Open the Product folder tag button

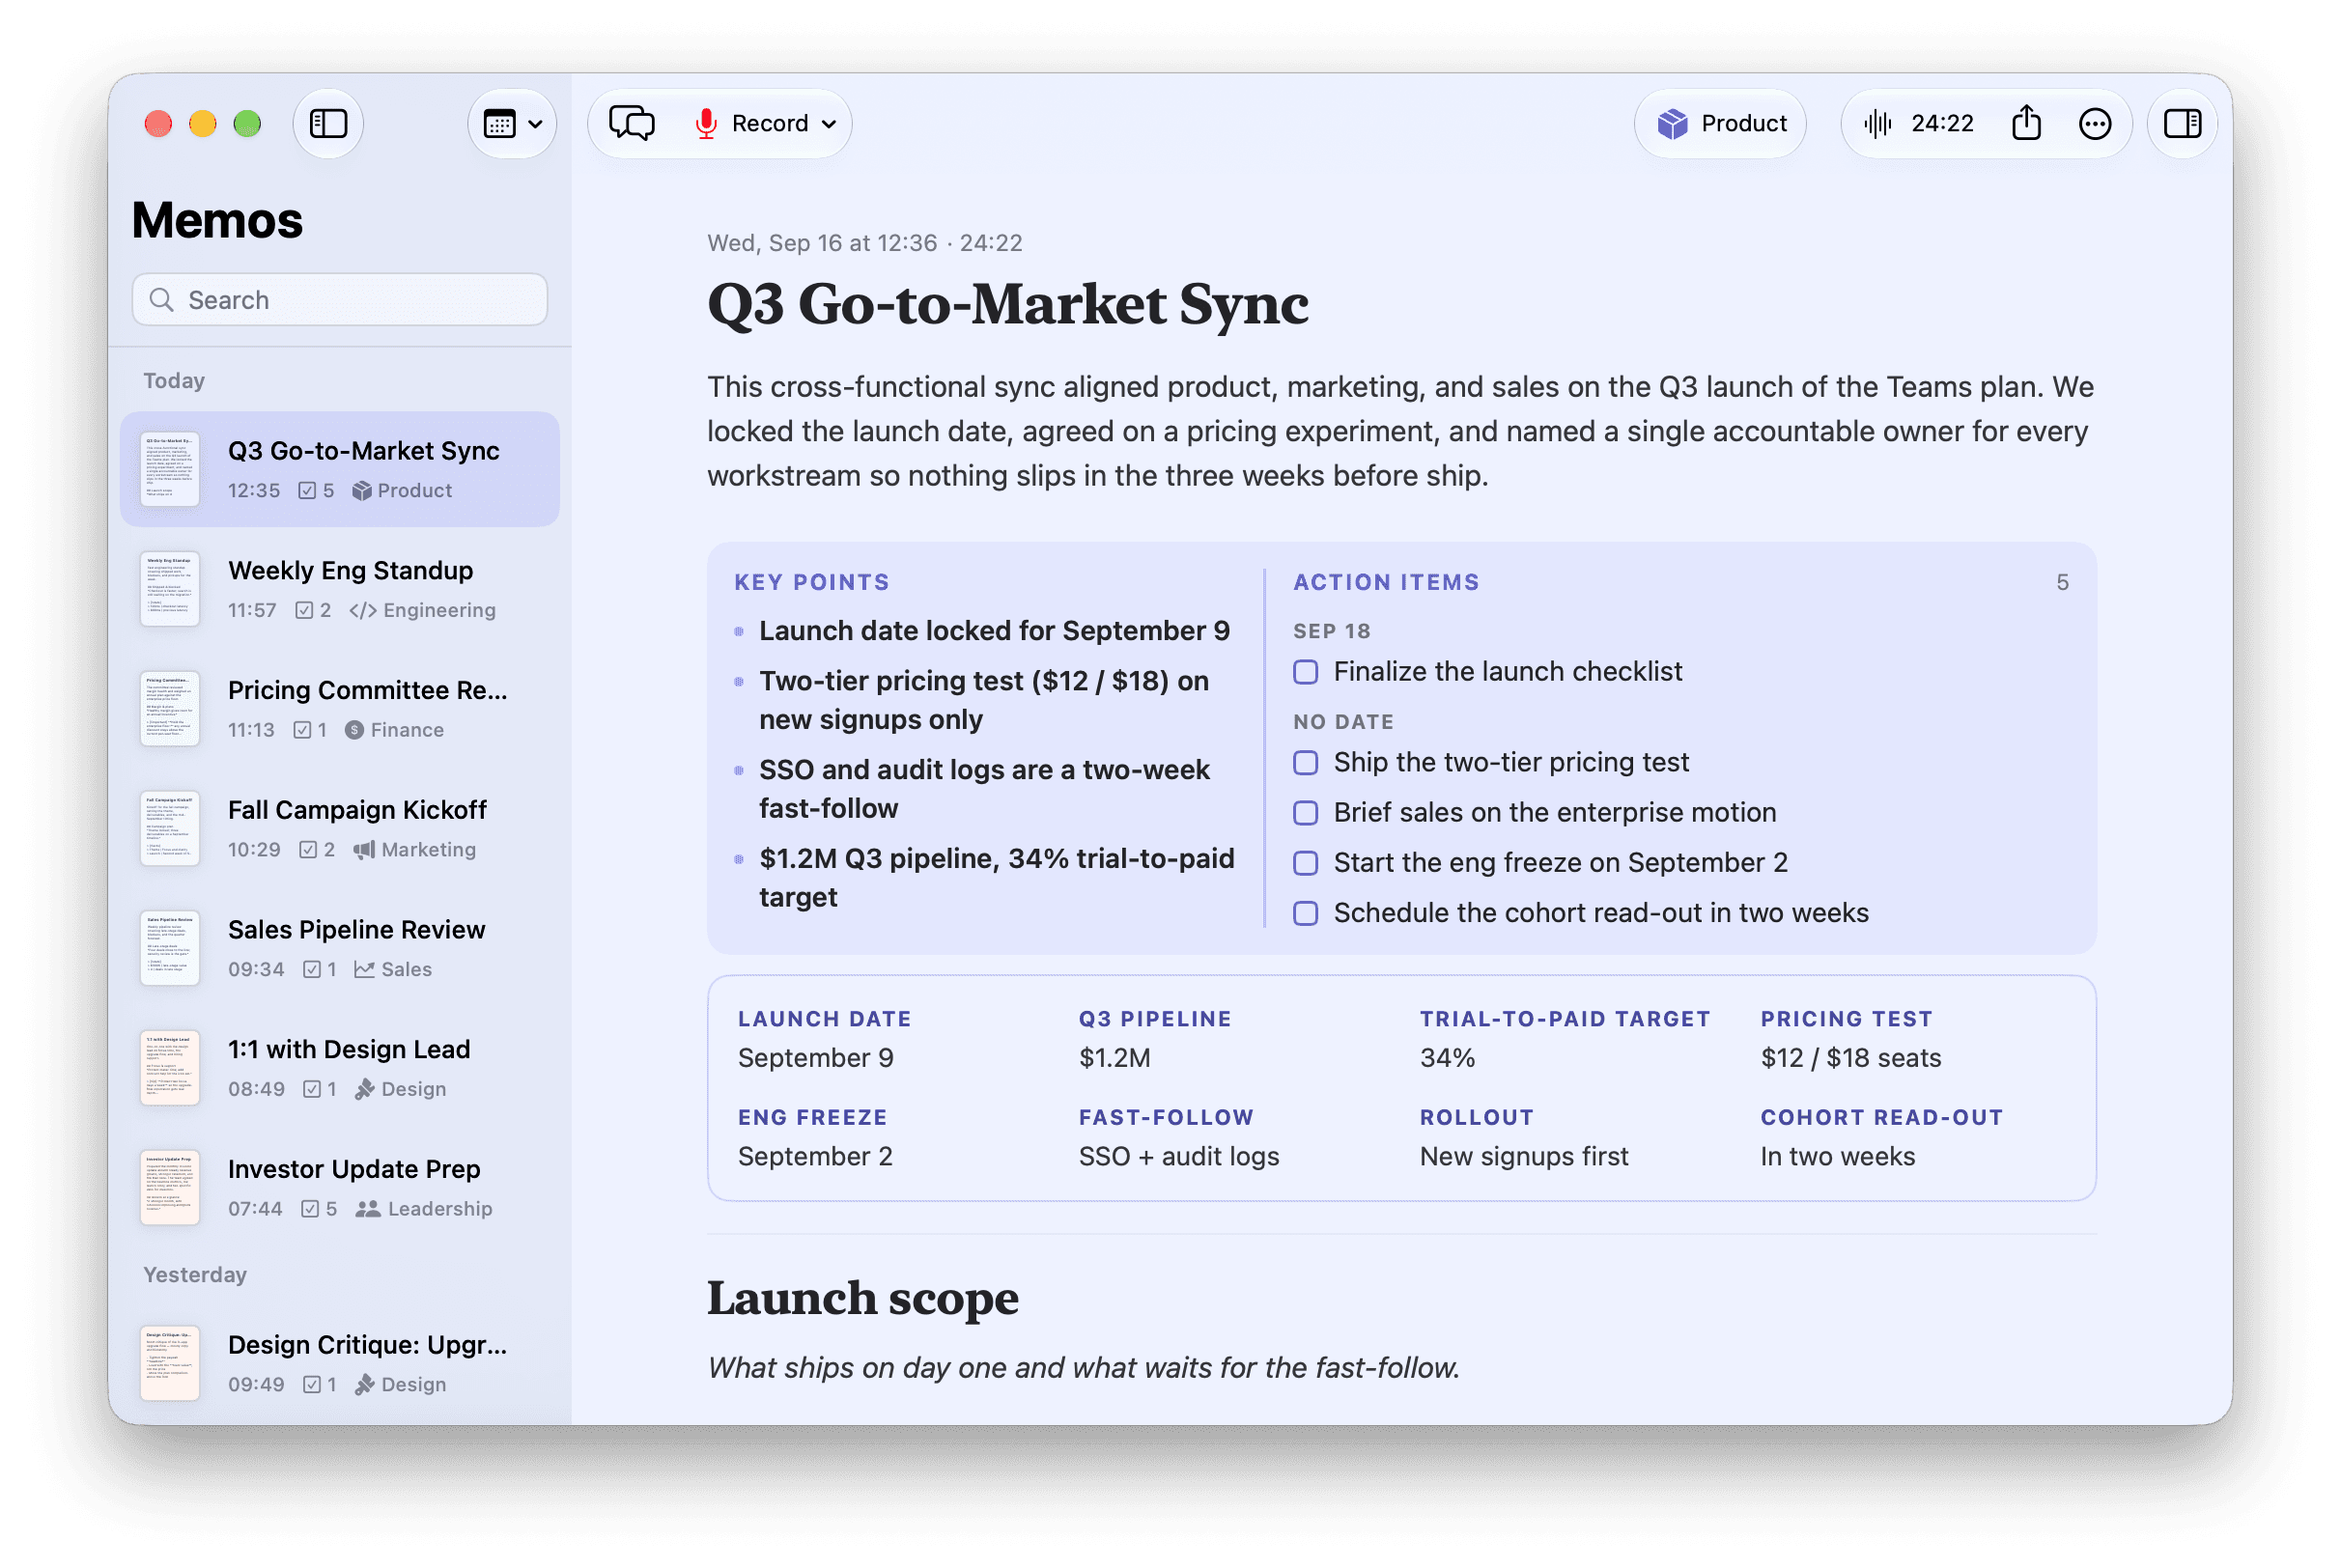click(x=1720, y=123)
